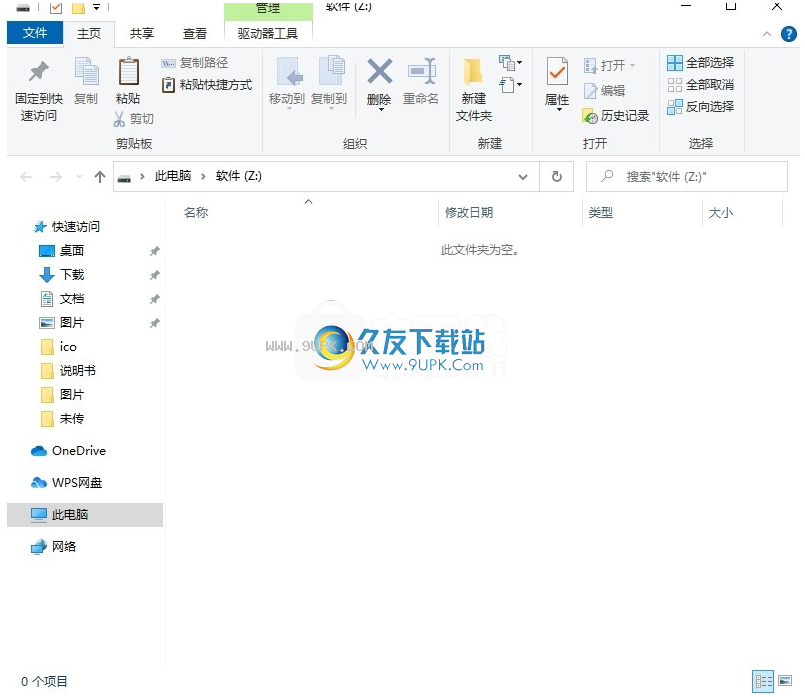Switch to large icons view
805x697 pixels.
(785, 682)
